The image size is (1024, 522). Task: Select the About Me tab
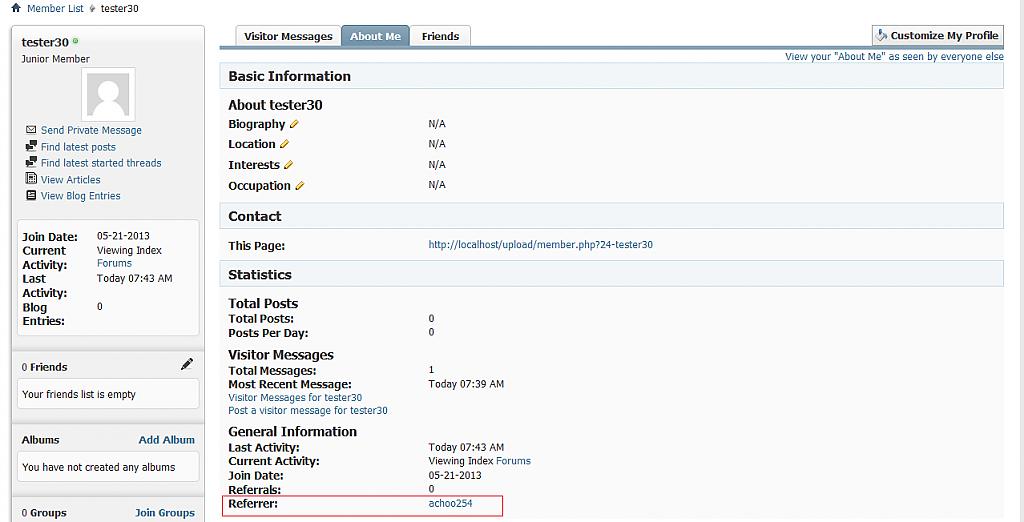375,37
